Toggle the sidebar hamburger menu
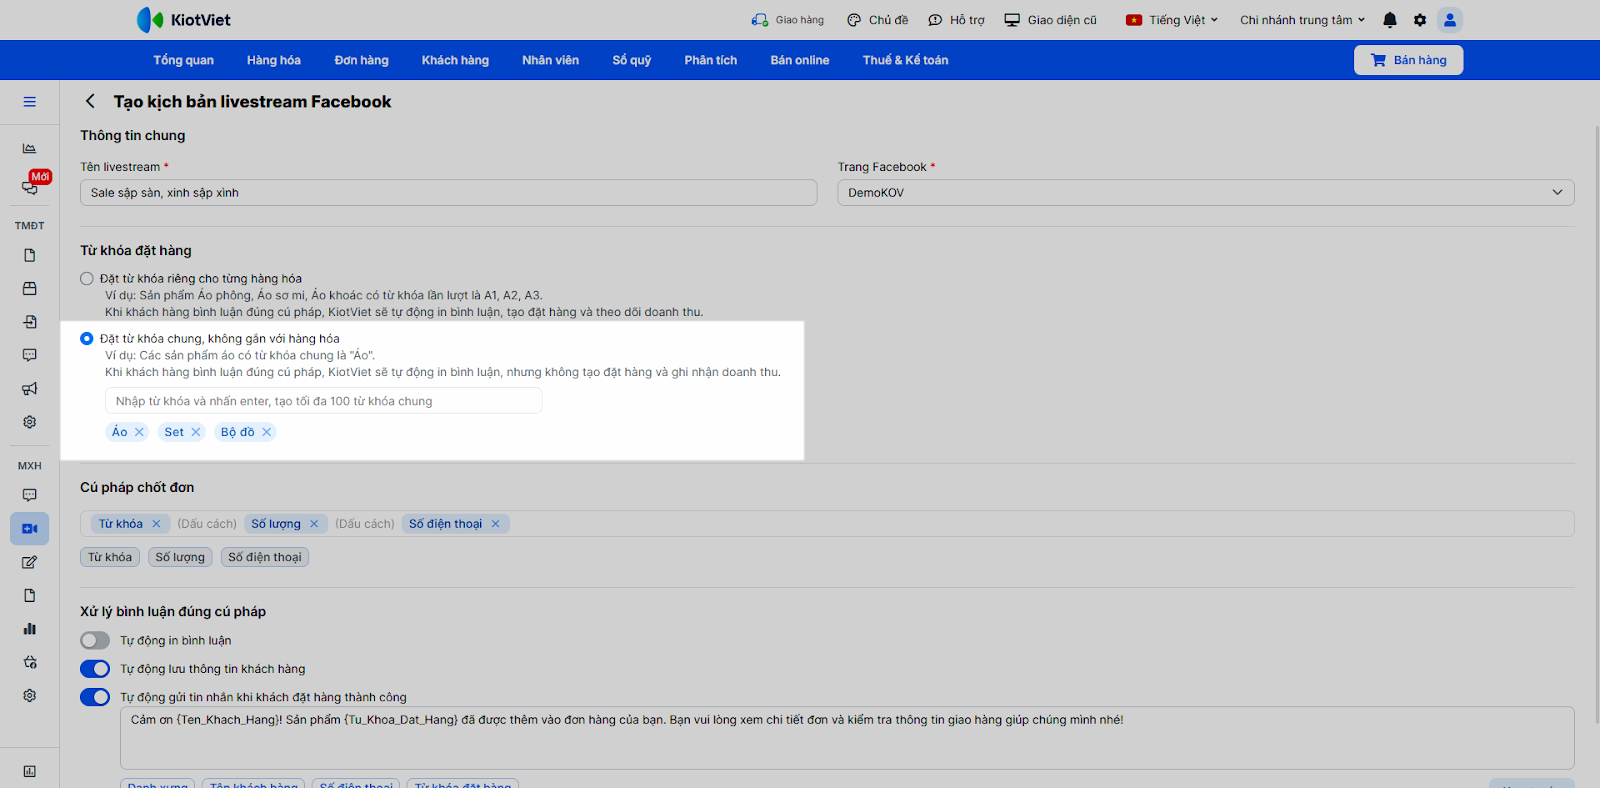 [x=30, y=102]
